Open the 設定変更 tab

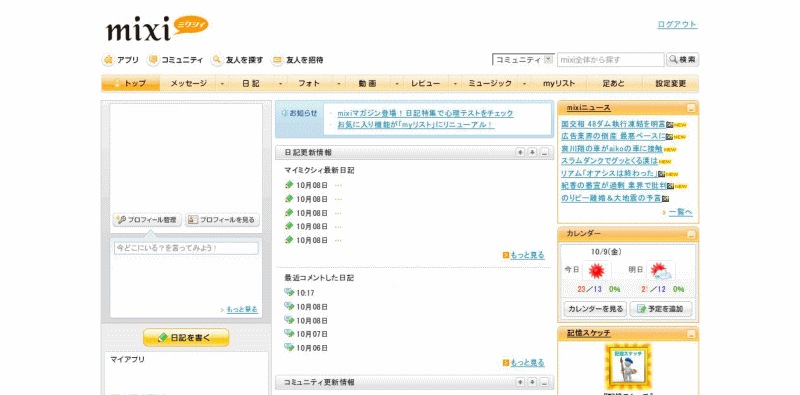[x=671, y=84]
